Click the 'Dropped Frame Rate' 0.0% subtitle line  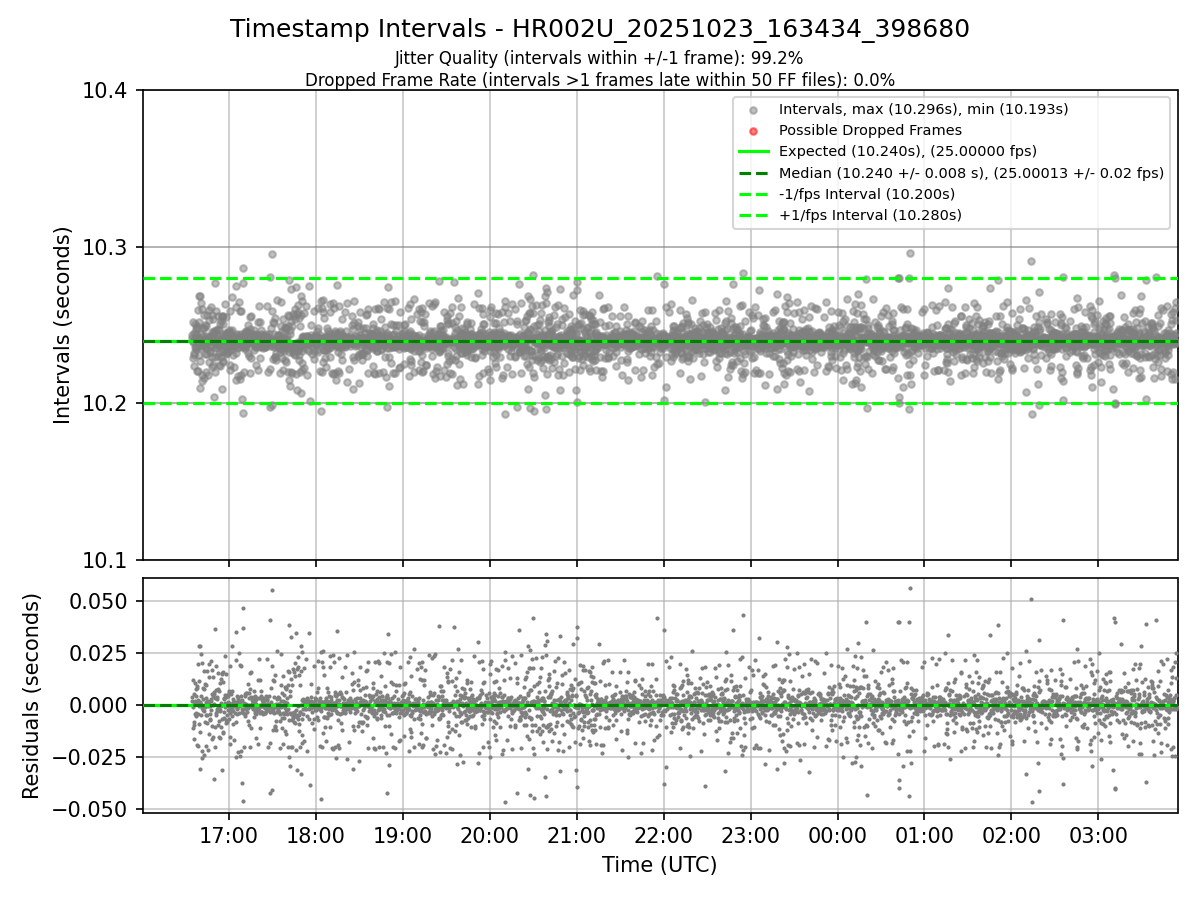[x=600, y=80]
